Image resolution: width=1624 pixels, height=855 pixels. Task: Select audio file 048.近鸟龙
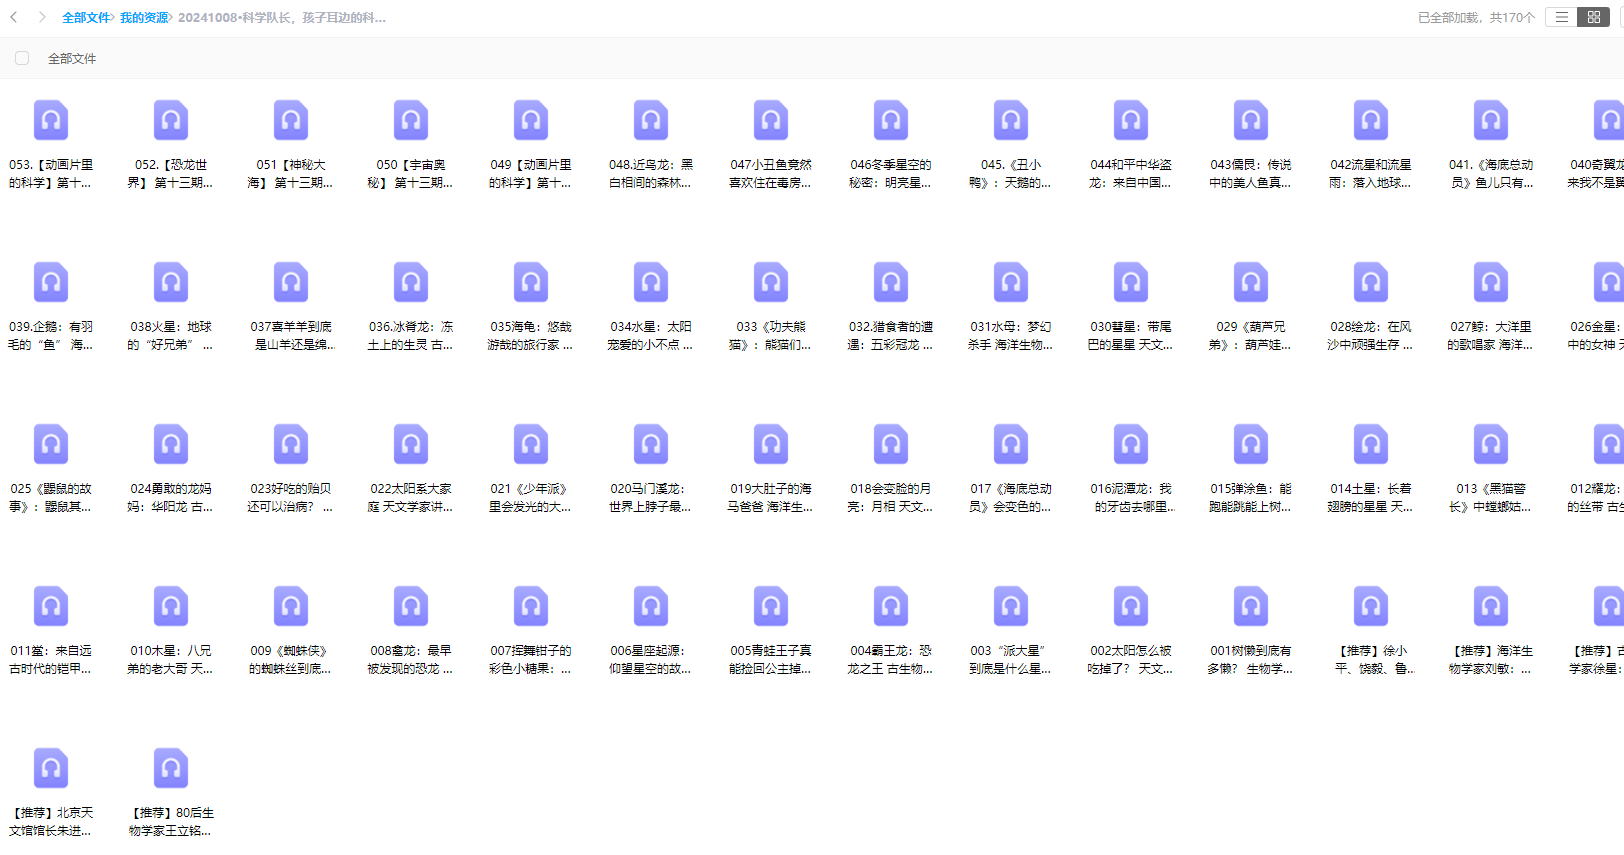click(x=651, y=121)
